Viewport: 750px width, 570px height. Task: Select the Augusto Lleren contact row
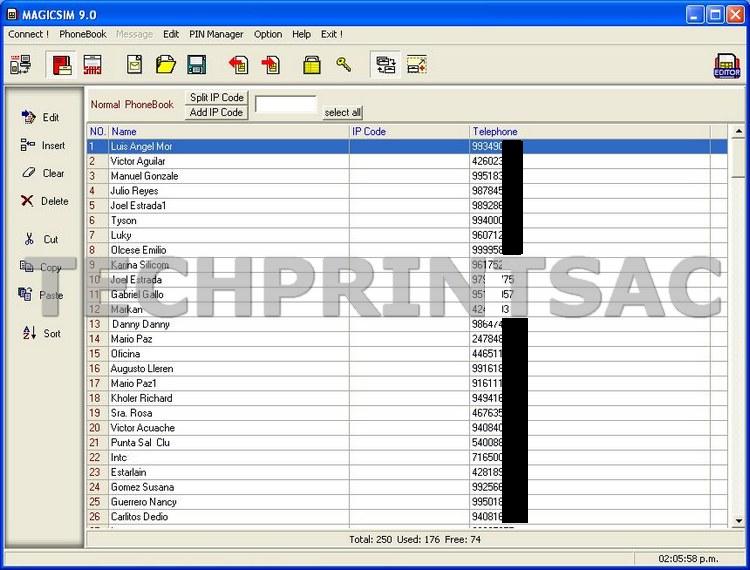pos(407,369)
